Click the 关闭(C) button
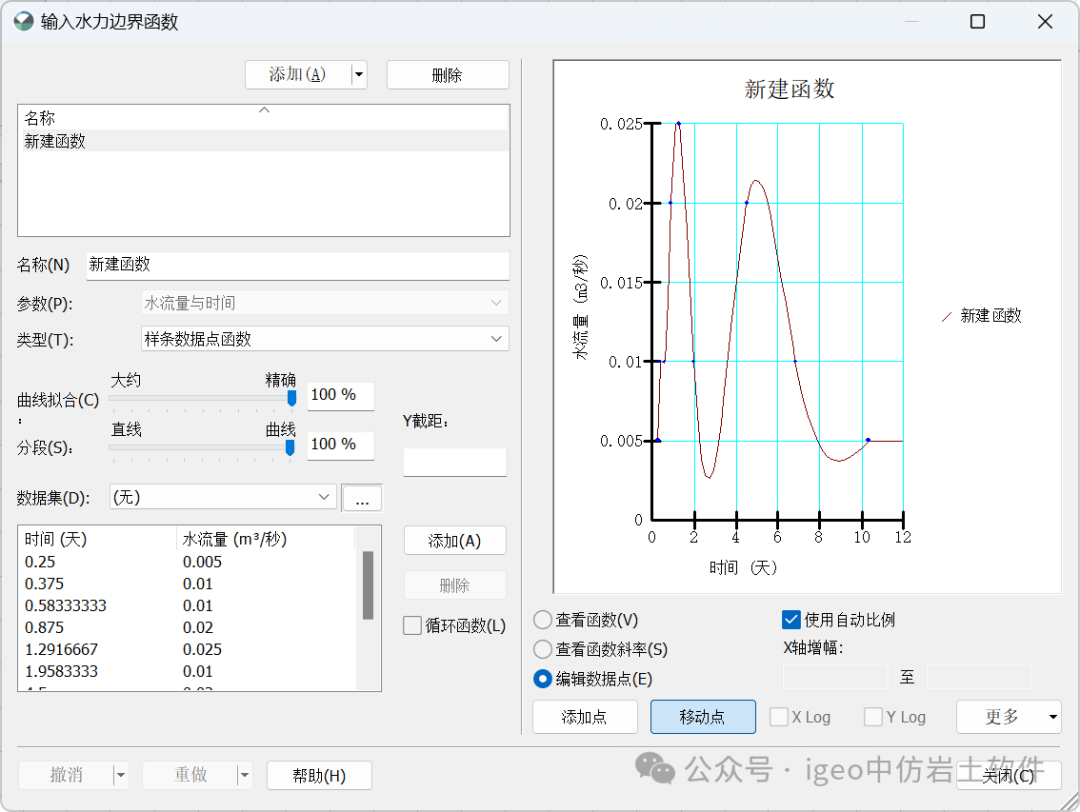Viewport: 1080px width, 812px height. click(x=1007, y=775)
